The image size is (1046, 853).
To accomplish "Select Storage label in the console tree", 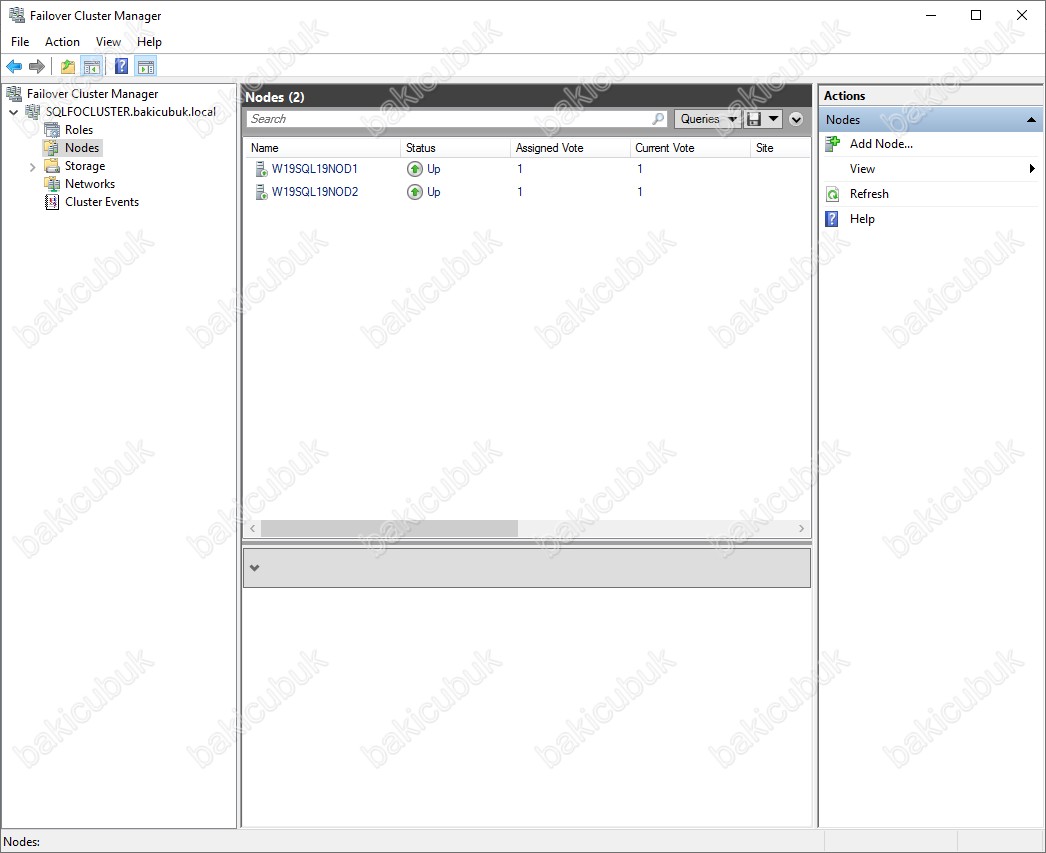I will click(85, 165).
